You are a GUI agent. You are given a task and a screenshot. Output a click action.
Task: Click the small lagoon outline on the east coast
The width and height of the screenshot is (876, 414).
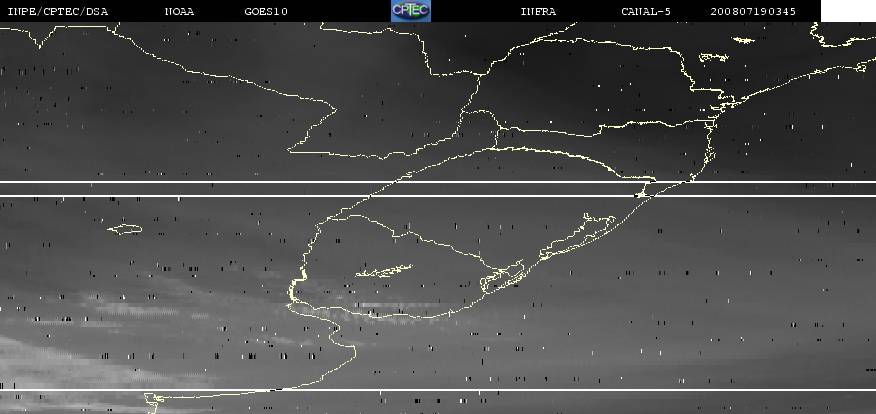(598, 222)
